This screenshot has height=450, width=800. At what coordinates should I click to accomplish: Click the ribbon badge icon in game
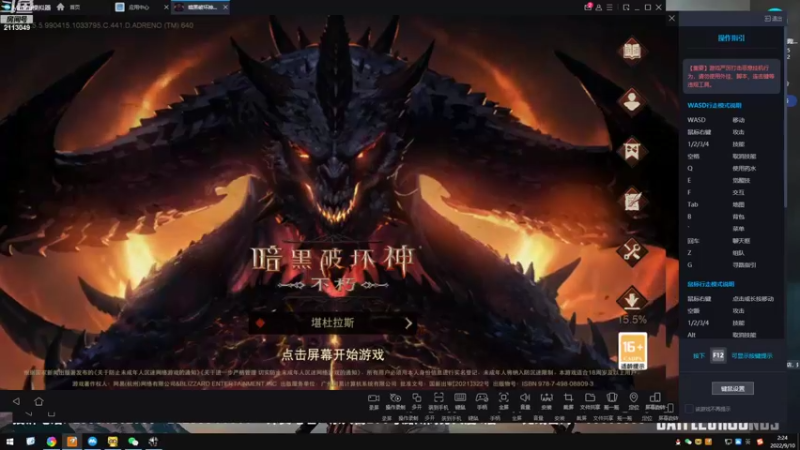(632, 151)
